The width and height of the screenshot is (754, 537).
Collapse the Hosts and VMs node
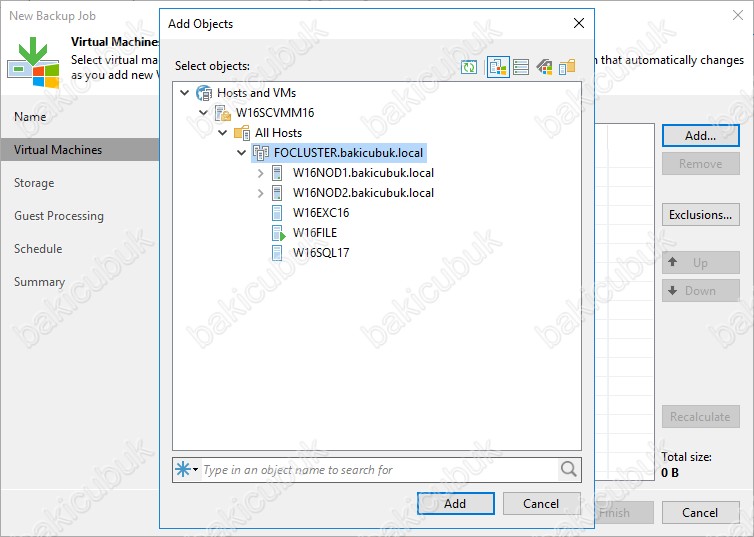(185, 92)
